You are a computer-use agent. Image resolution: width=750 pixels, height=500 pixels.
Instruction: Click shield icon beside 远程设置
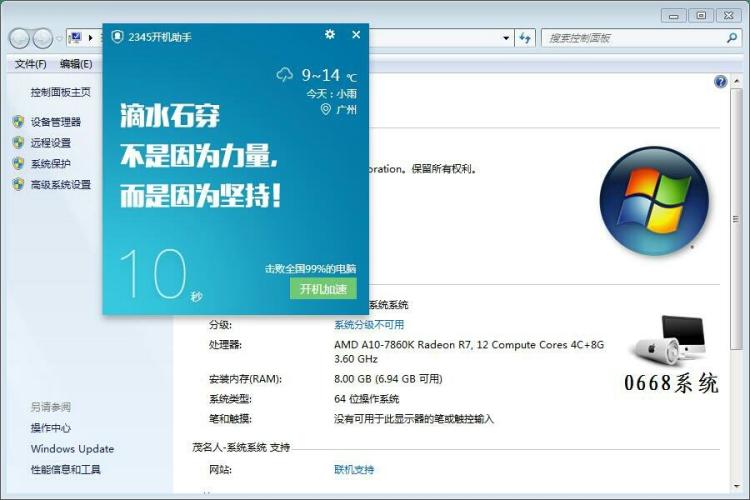tap(18, 142)
